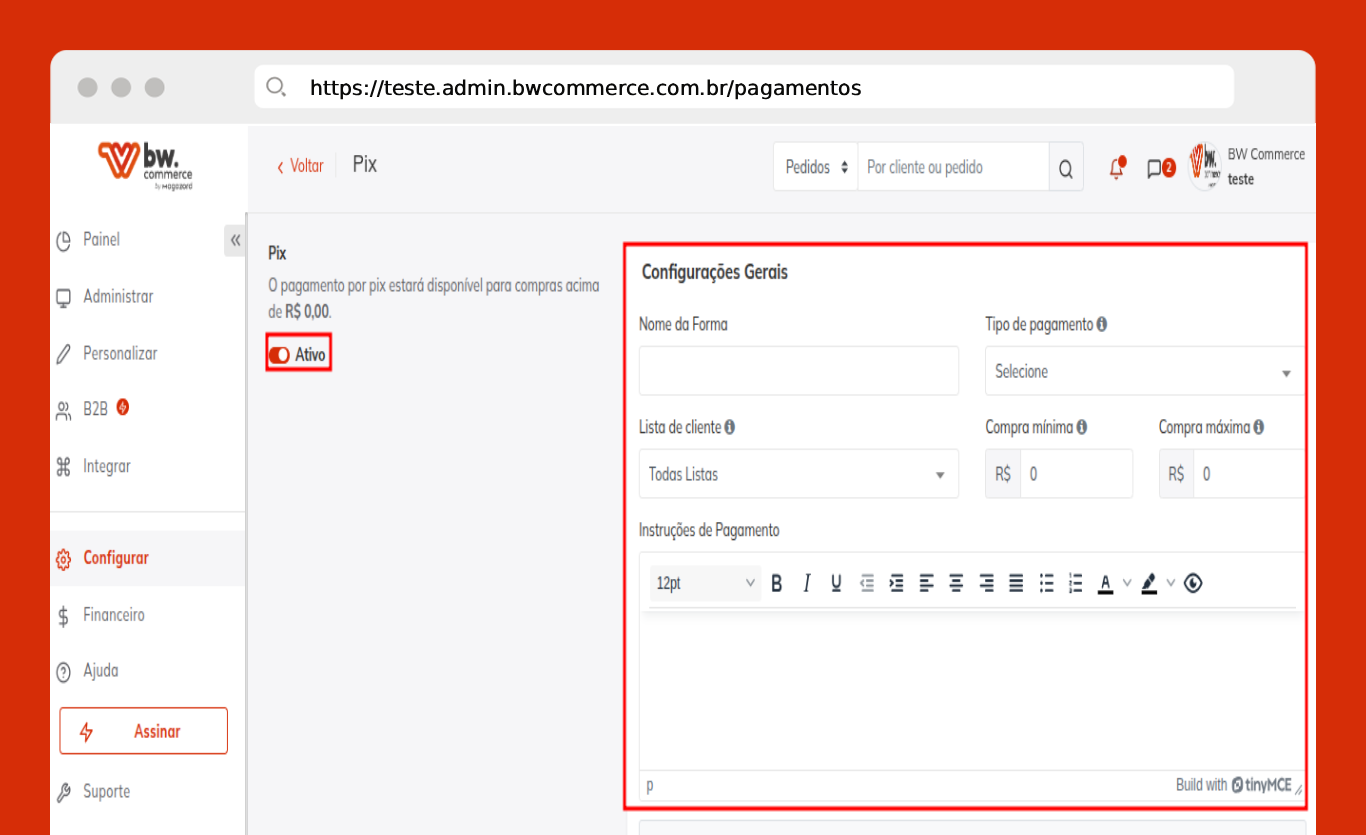Screen dimensions: 1366x835
Task: Expand the Lista de cliente dropdown
Action: pos(798,474)
